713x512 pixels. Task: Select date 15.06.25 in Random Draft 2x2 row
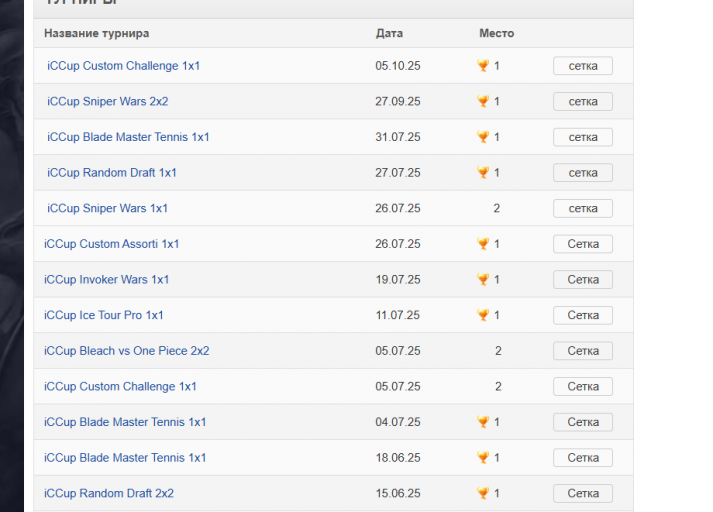pos(398,493)
